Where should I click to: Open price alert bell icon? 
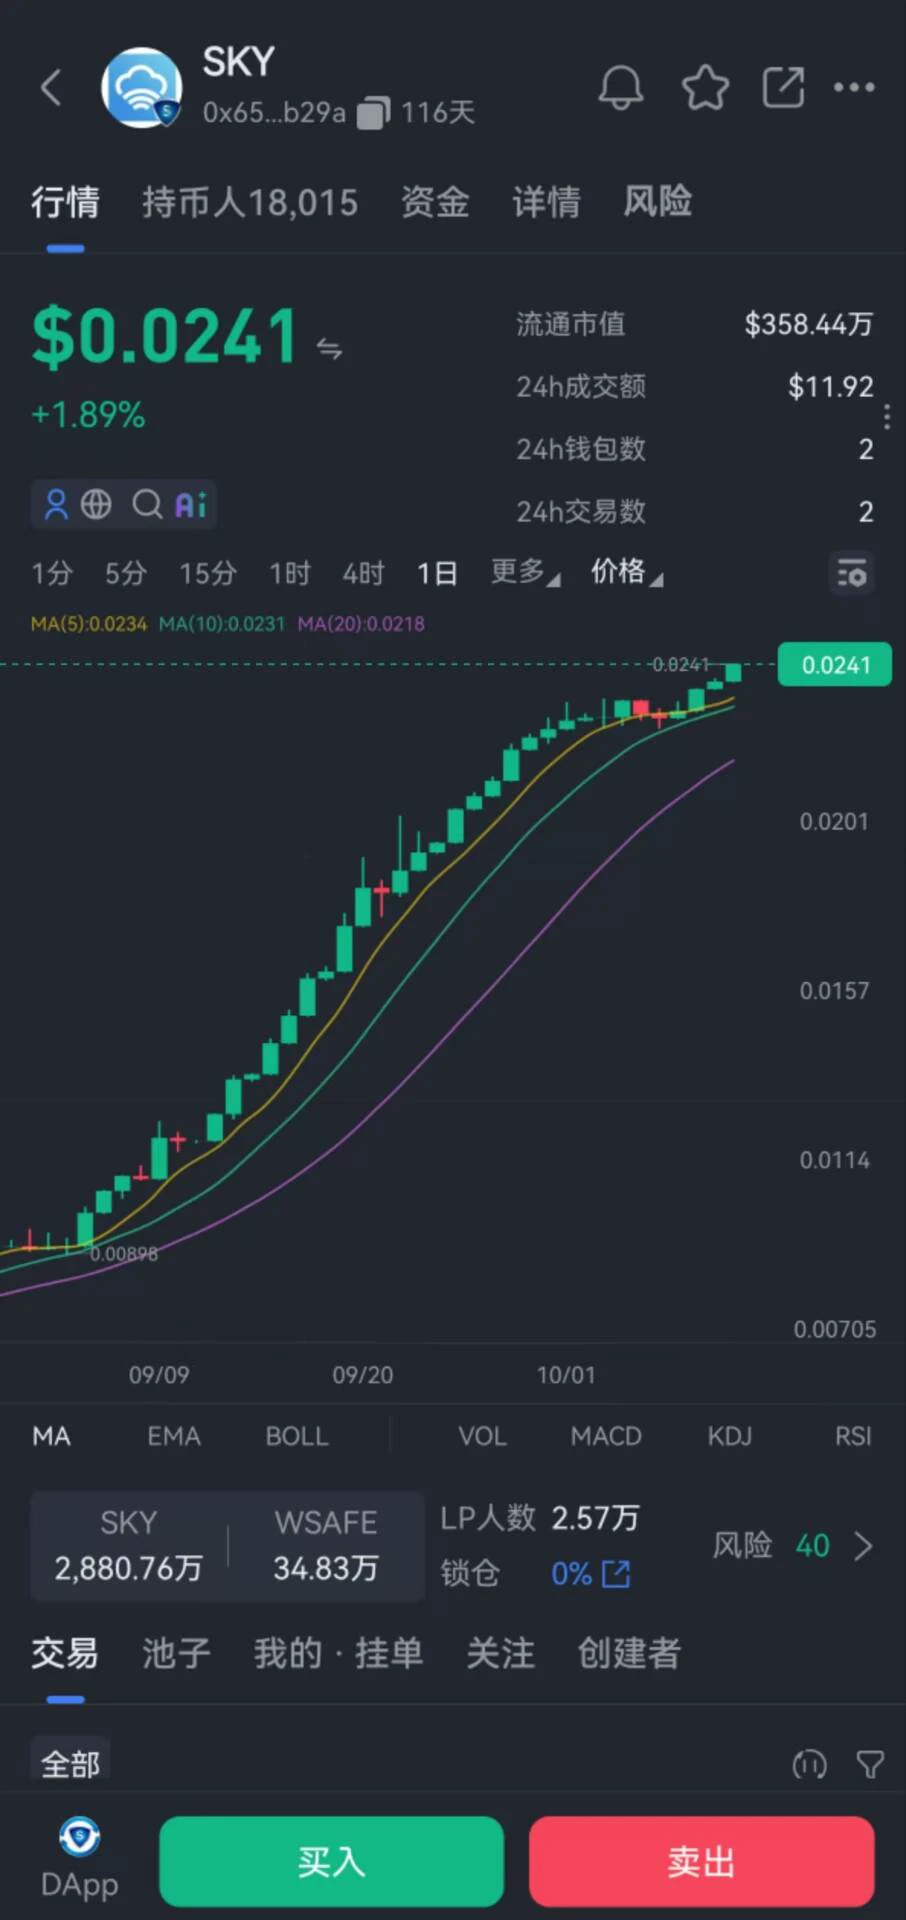[621, 88]
